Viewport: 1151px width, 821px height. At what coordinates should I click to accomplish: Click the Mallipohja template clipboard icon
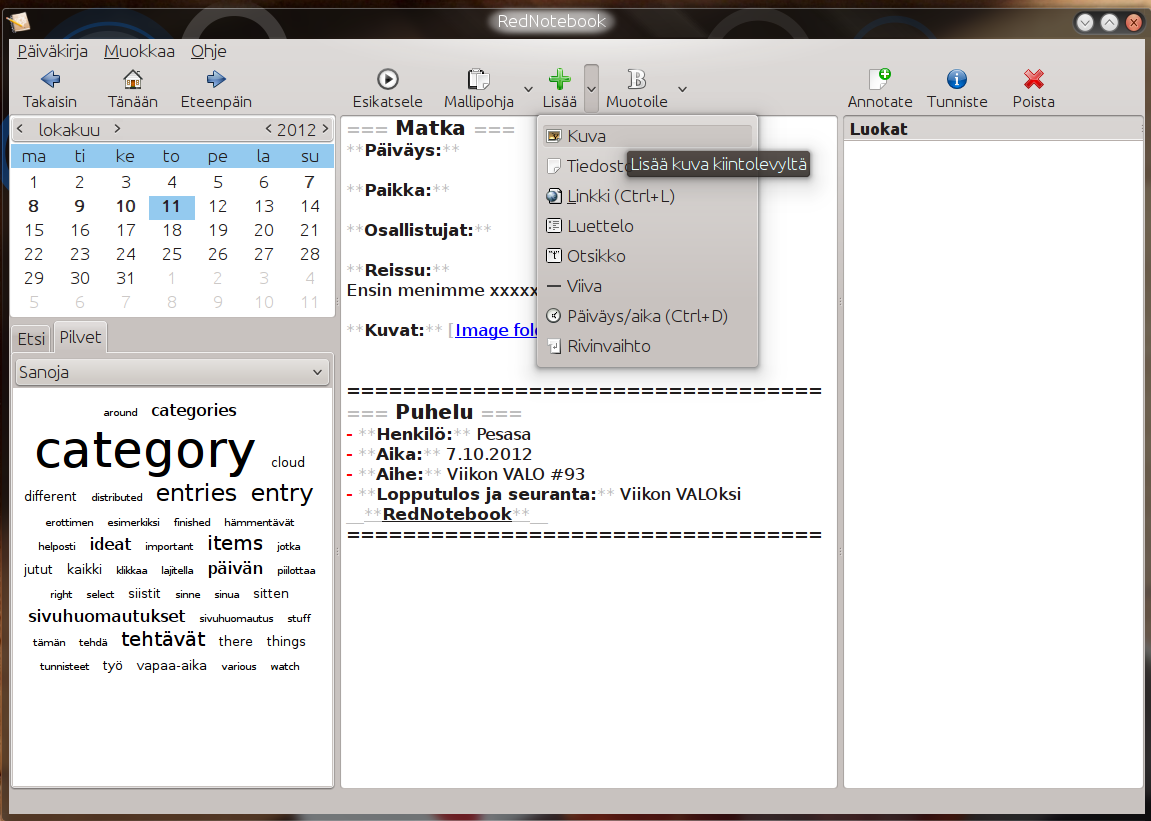click(x=478, y=79)
